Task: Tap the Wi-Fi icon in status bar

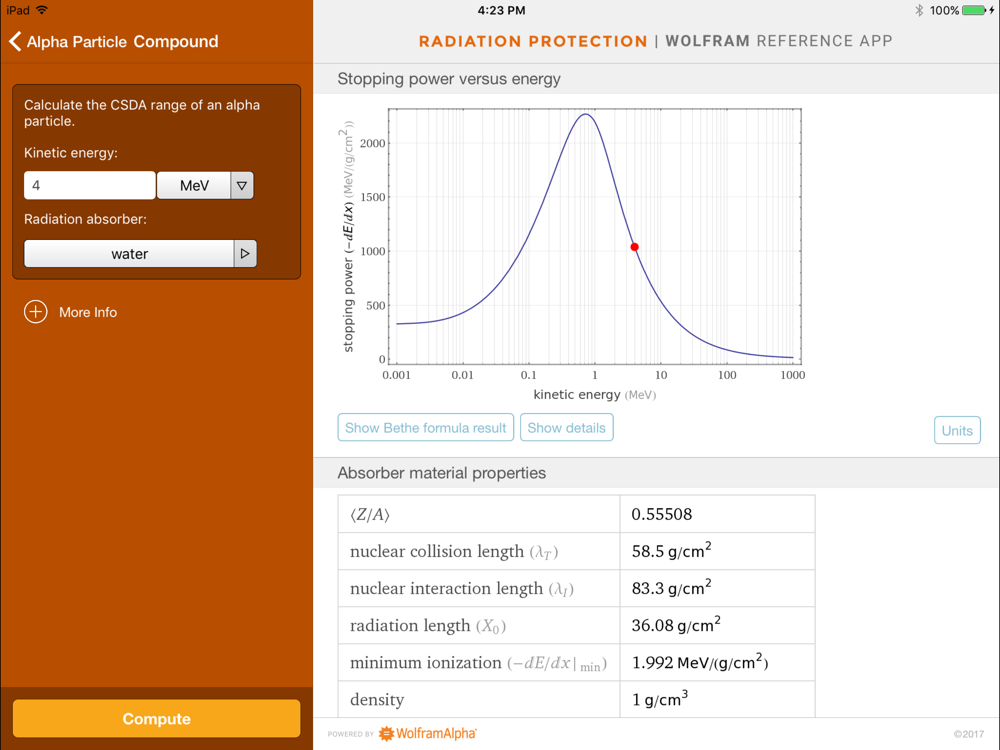Action: click(42, 10)
